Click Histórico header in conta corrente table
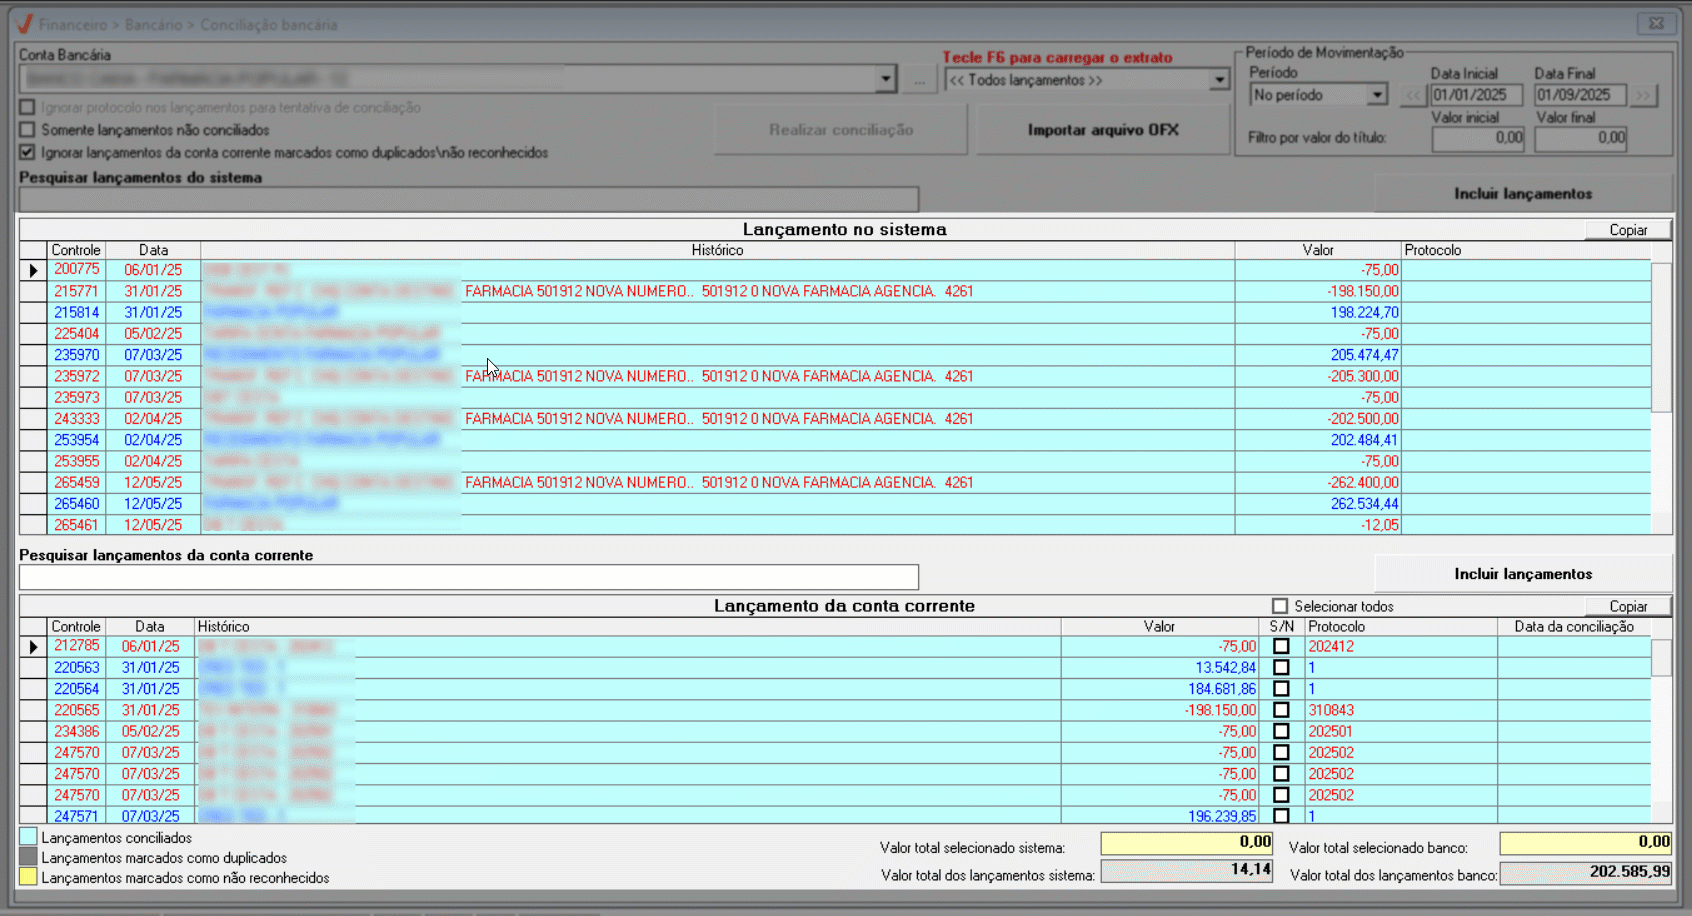The height and width of the screenshot is (916, 1692). [x=224, y=627]
